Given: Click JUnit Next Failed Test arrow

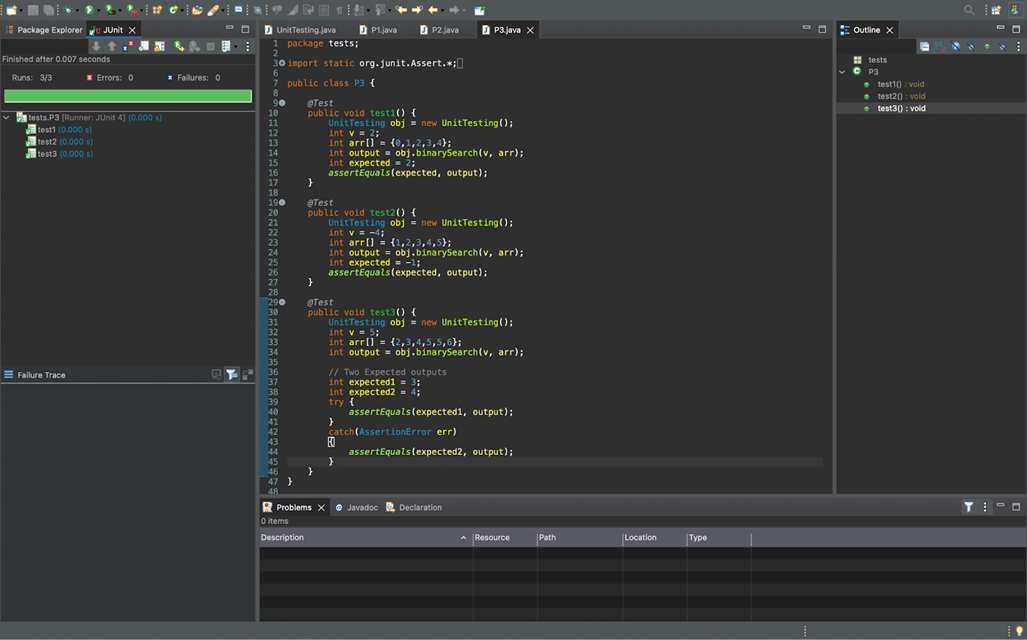Looking at the screenshot, I should click(x=96, y=47).
